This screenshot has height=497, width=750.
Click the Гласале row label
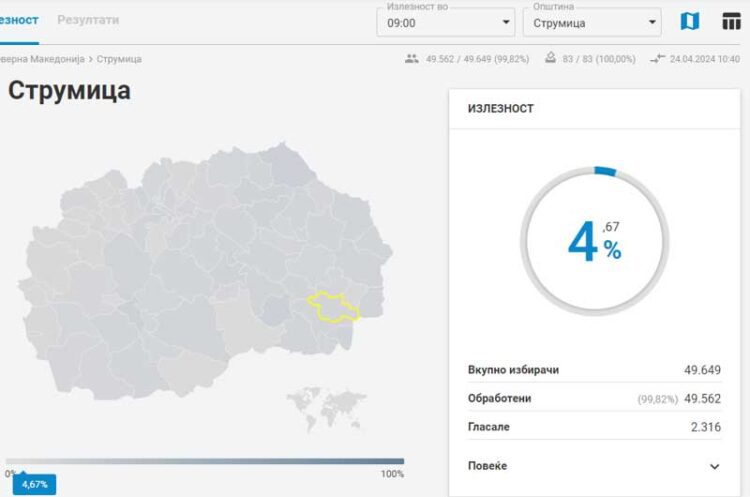click(x=488, y=427)
